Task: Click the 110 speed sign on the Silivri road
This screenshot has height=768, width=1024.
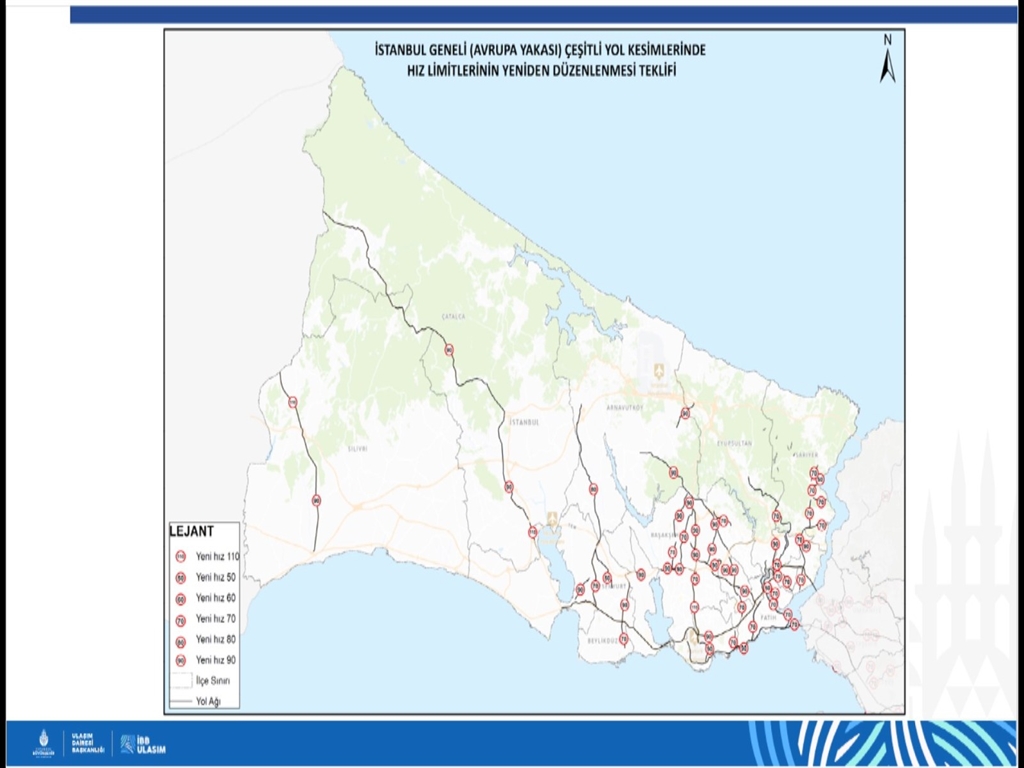Action: (x=292, y=402)
